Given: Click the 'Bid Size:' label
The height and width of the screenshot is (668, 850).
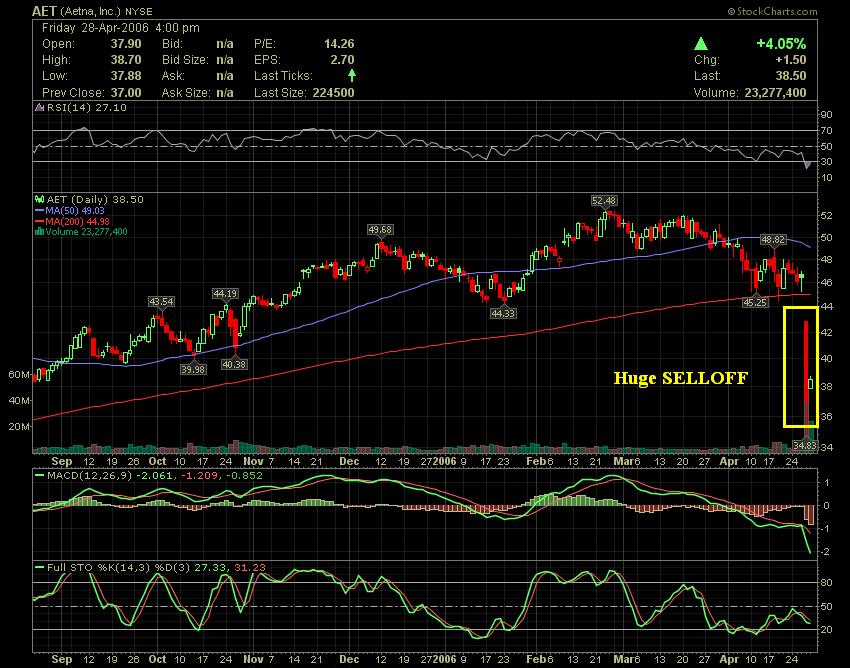Looking at the screenshot, I should (185, 60).
